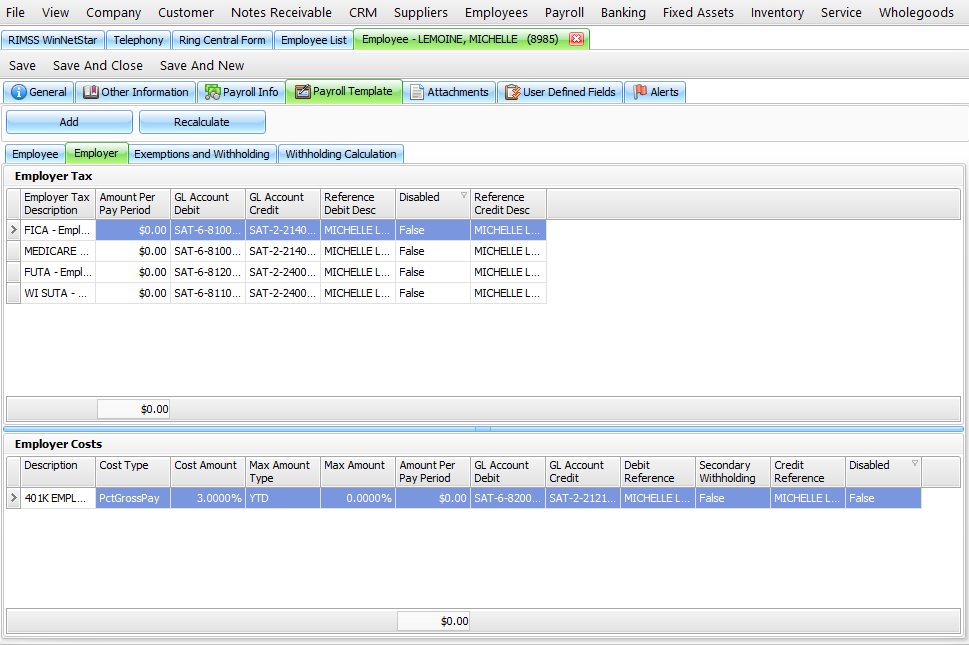Open the Customer menu

point(186,12)
